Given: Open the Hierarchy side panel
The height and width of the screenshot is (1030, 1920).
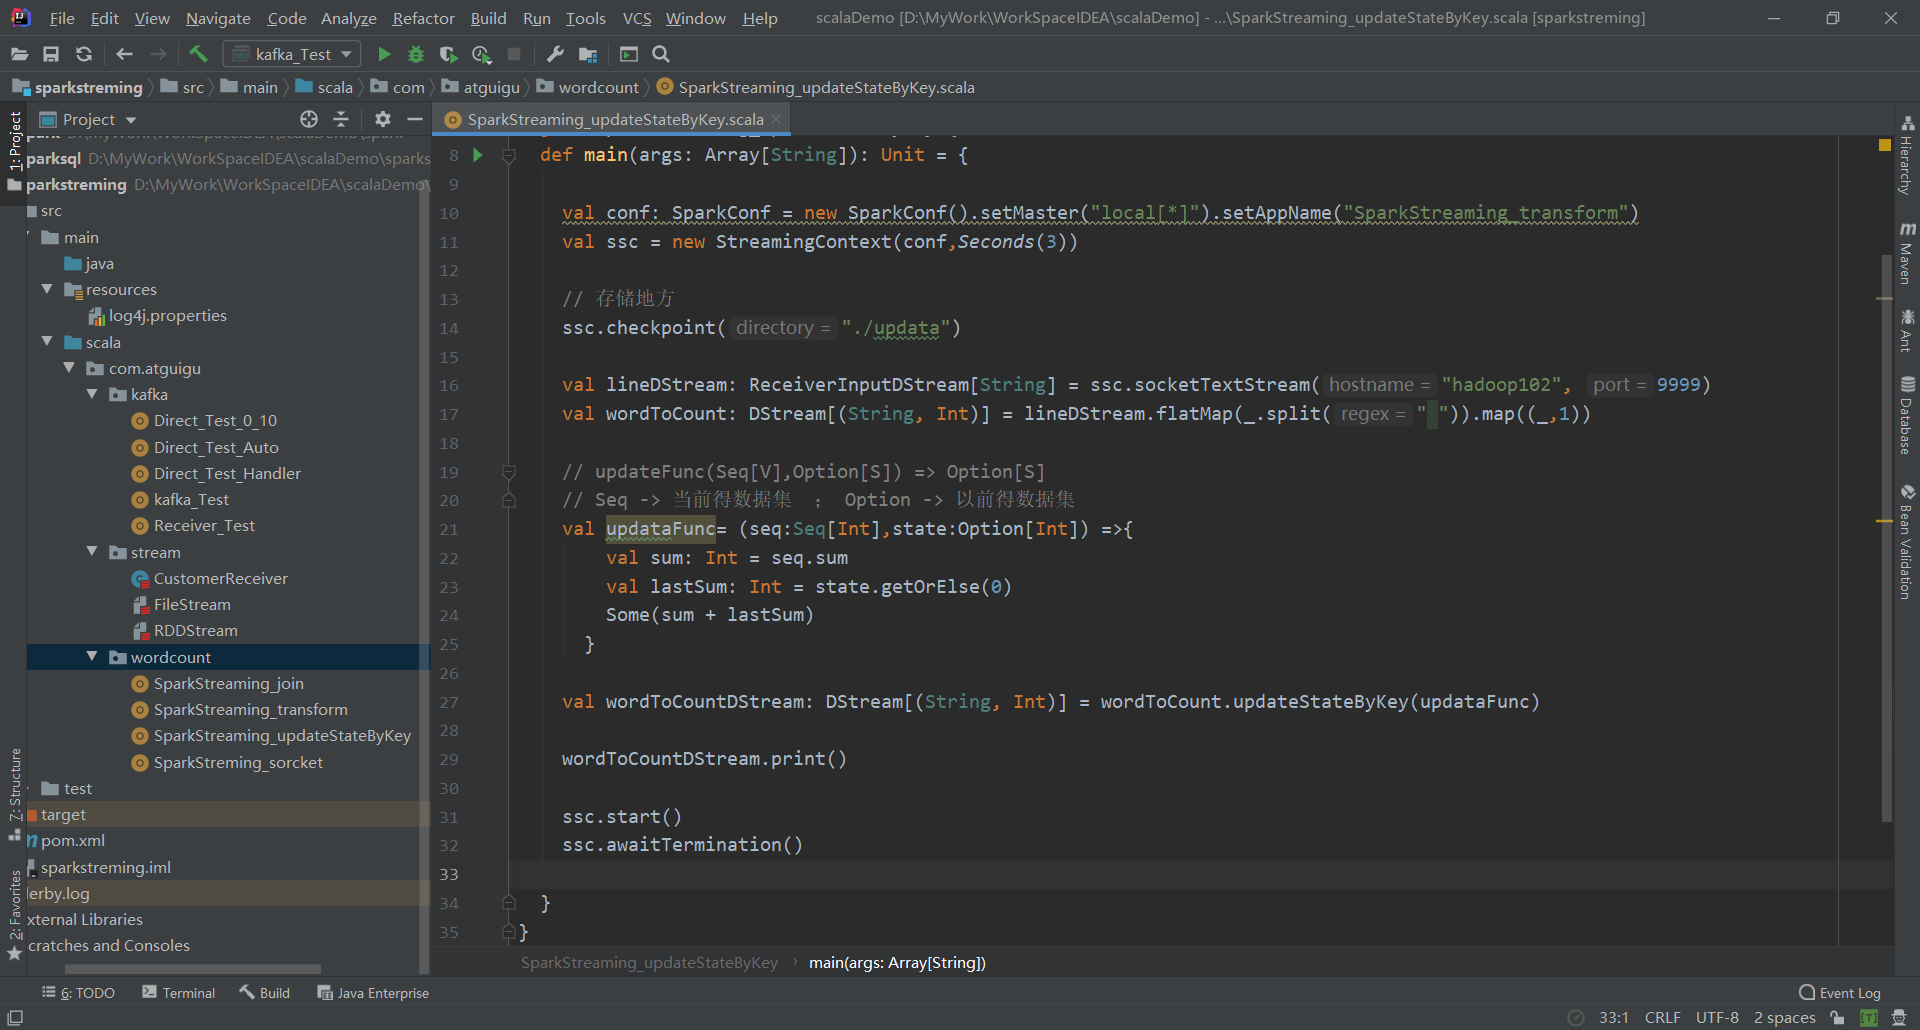Looking at the screenshot, I should click(1907, 155).
